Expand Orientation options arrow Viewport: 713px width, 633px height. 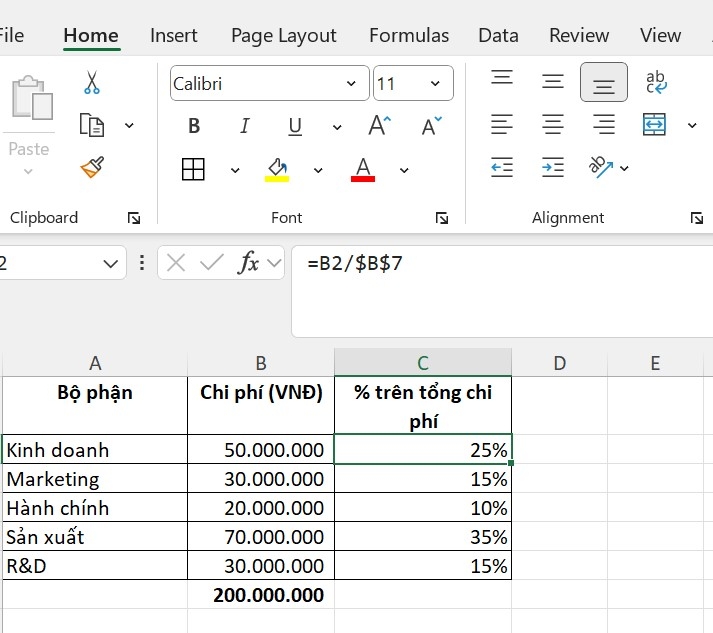coord(624,168)
